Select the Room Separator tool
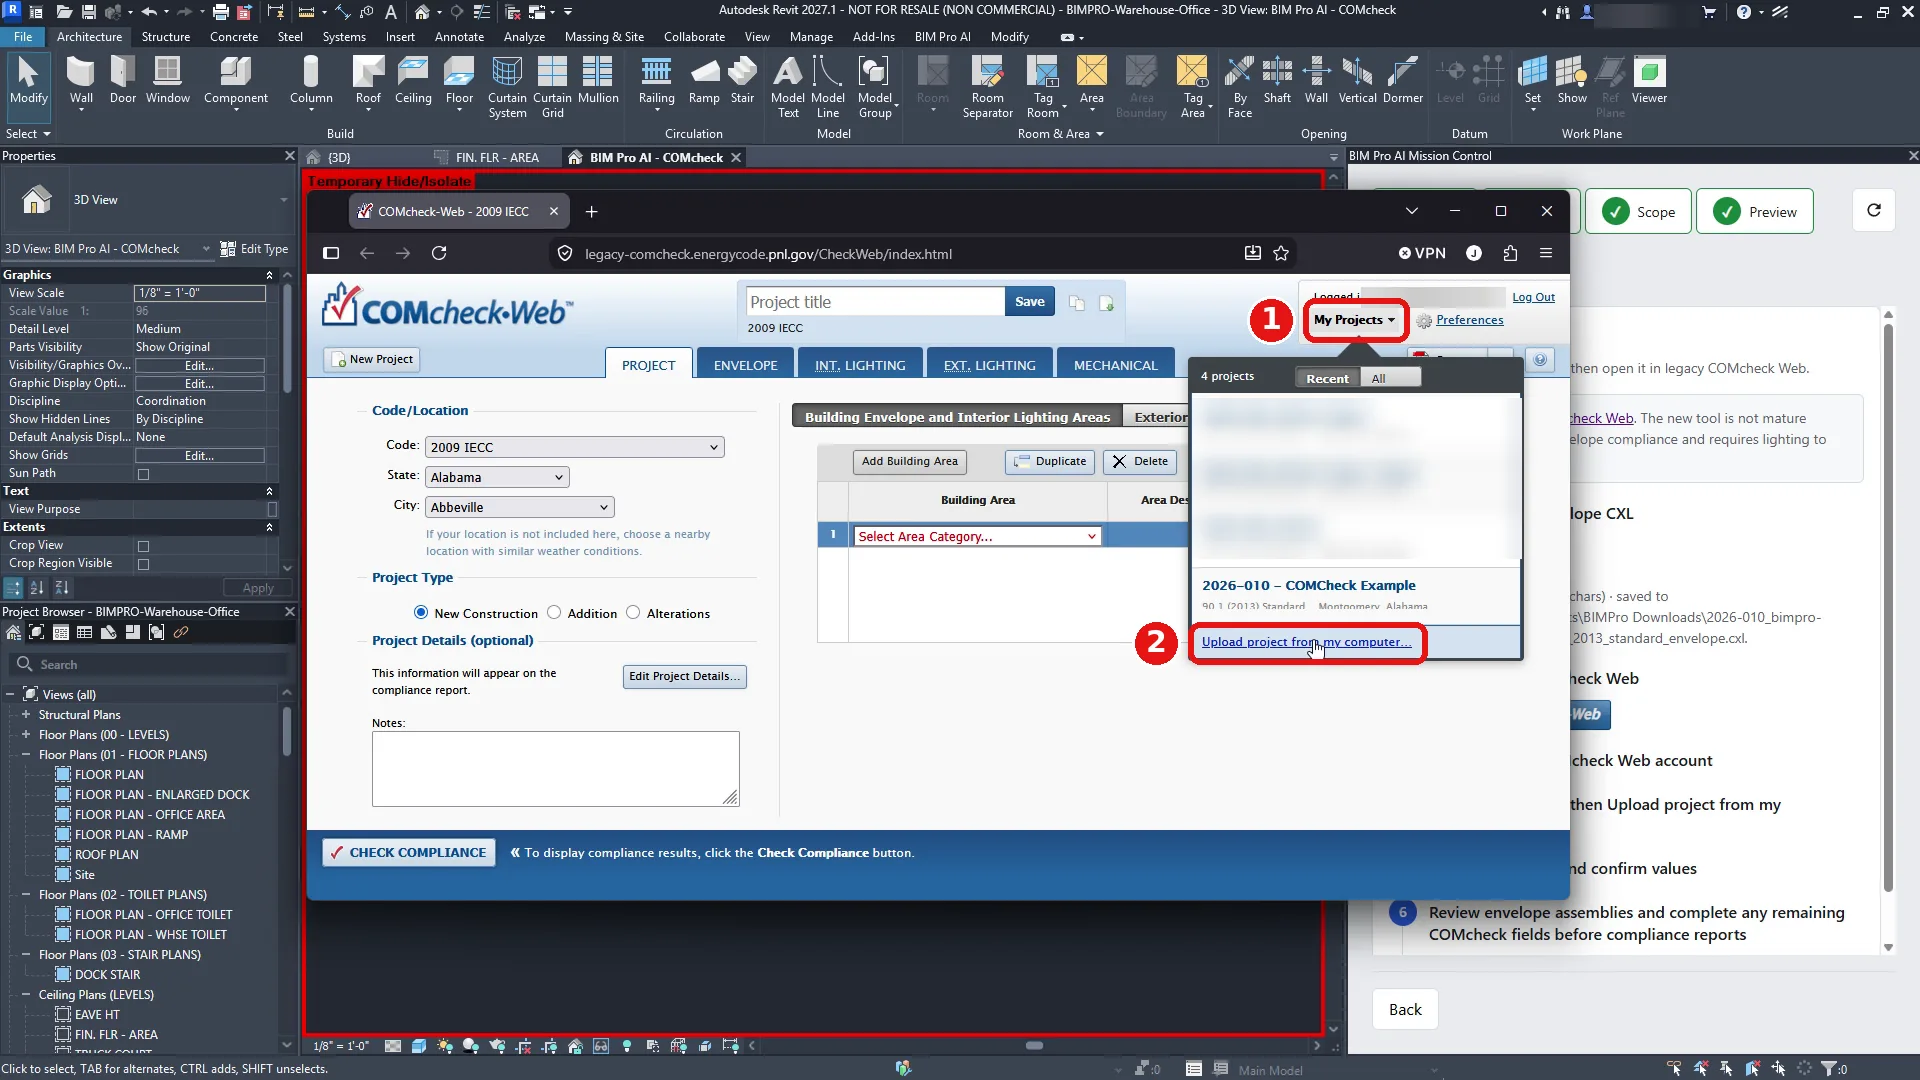This screenshot has width=1920, height=1080. tap(988, 87)
